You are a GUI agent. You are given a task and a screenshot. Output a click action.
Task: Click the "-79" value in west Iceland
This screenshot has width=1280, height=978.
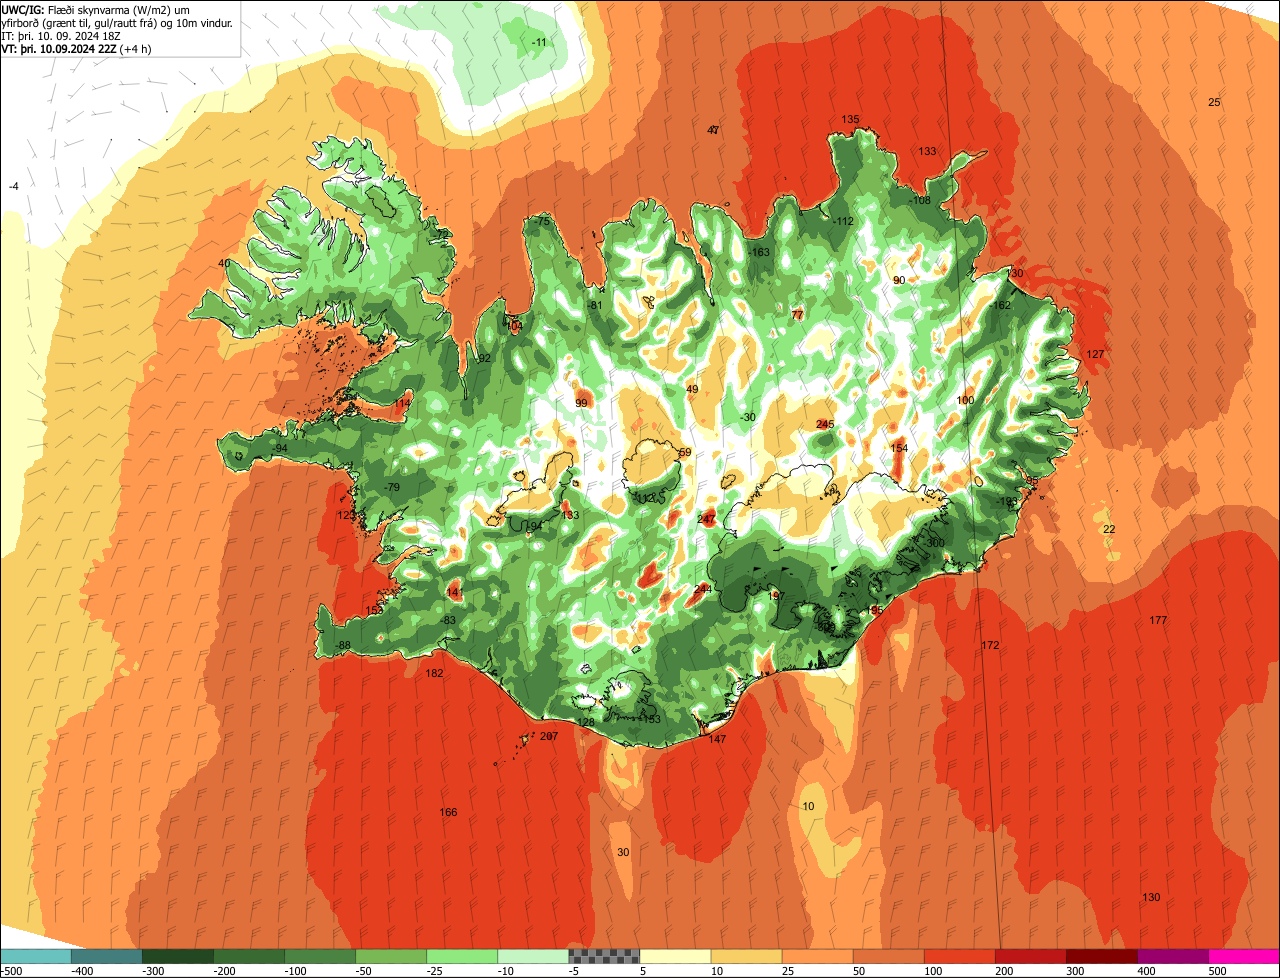[391, 487]
